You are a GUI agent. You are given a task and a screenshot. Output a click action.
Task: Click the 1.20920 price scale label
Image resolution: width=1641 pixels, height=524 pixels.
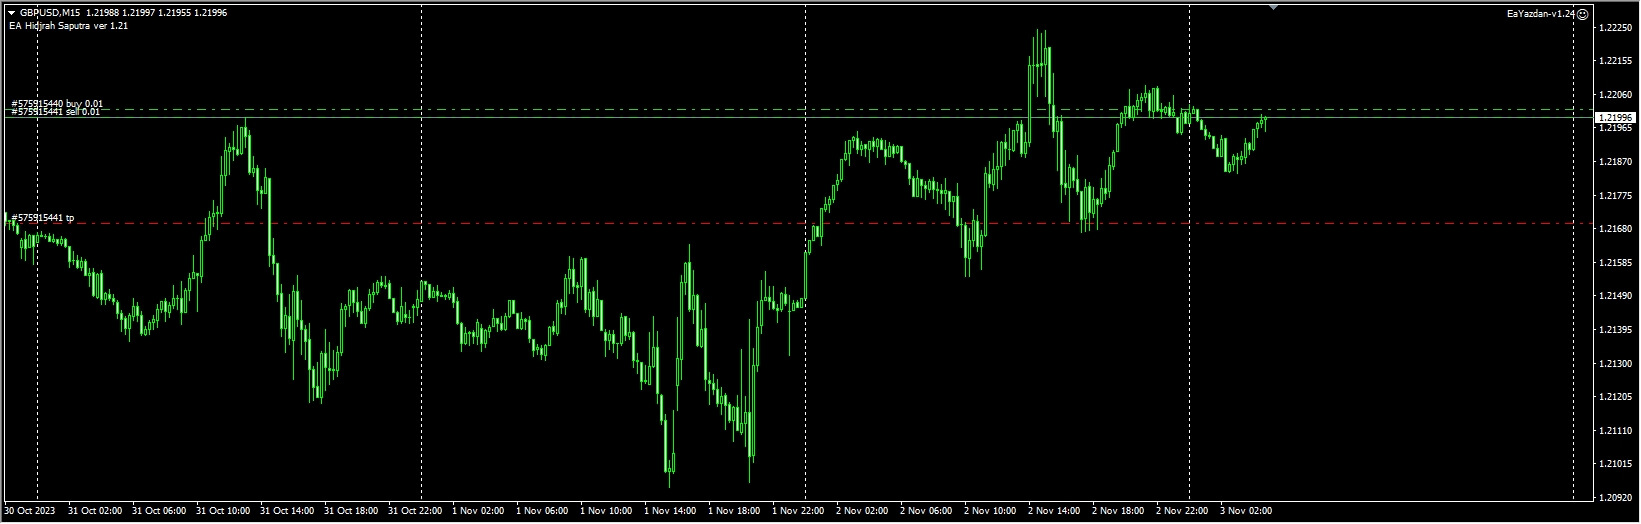coord(1616,497)
